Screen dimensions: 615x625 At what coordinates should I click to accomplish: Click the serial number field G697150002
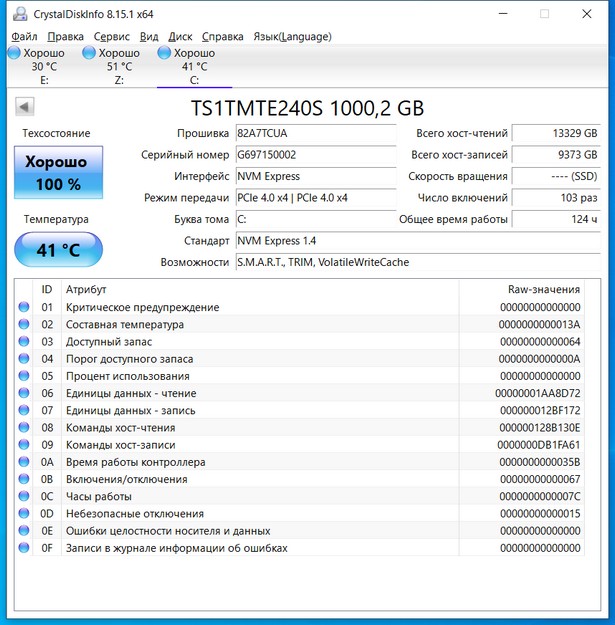click(316, 155)
